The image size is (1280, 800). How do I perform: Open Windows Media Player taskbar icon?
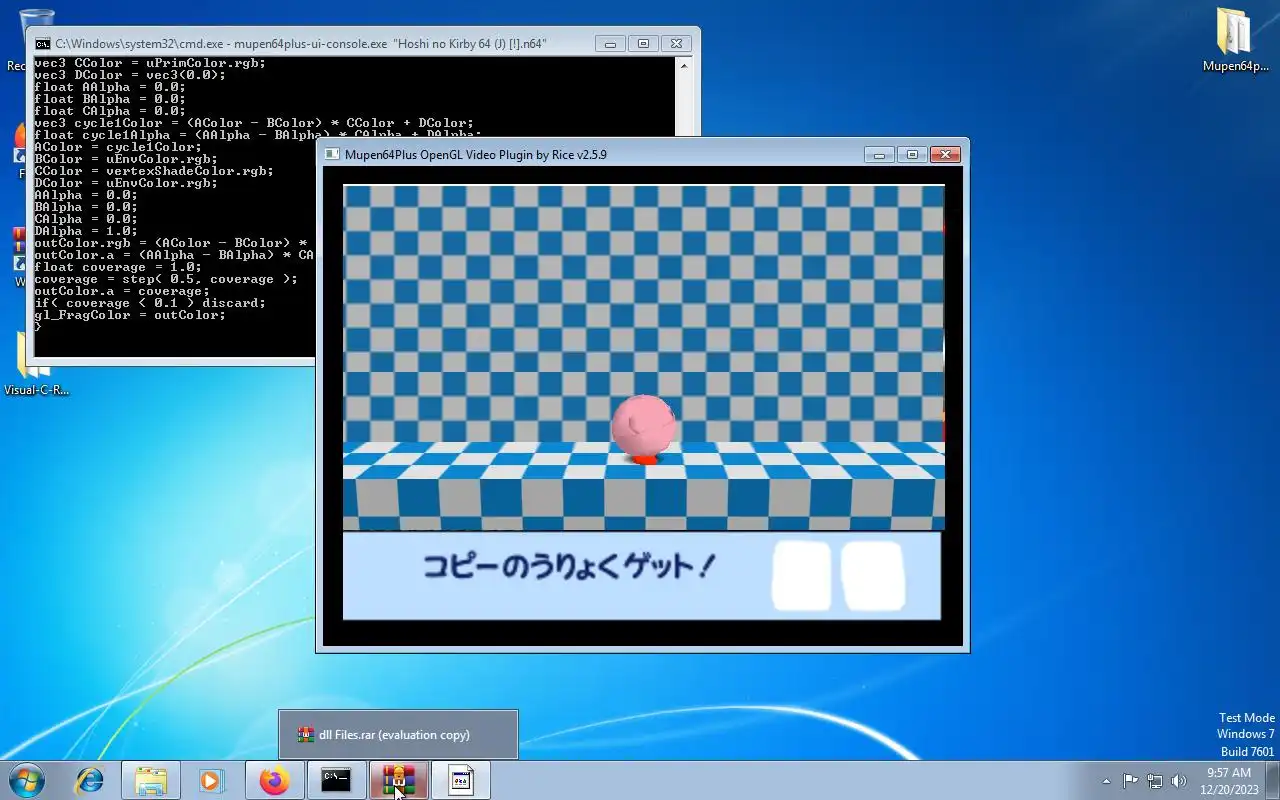click(212, 780)
